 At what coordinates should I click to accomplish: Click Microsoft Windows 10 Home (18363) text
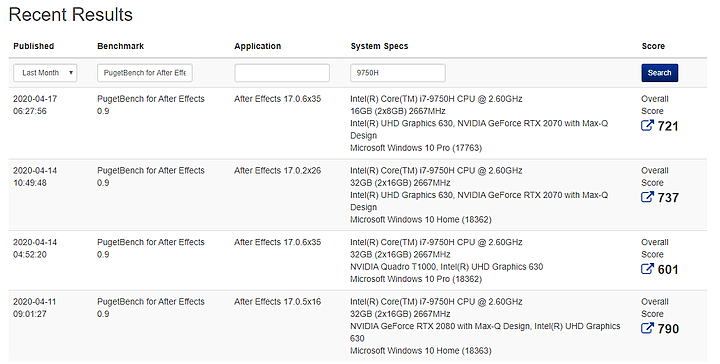tap(421, 351)
